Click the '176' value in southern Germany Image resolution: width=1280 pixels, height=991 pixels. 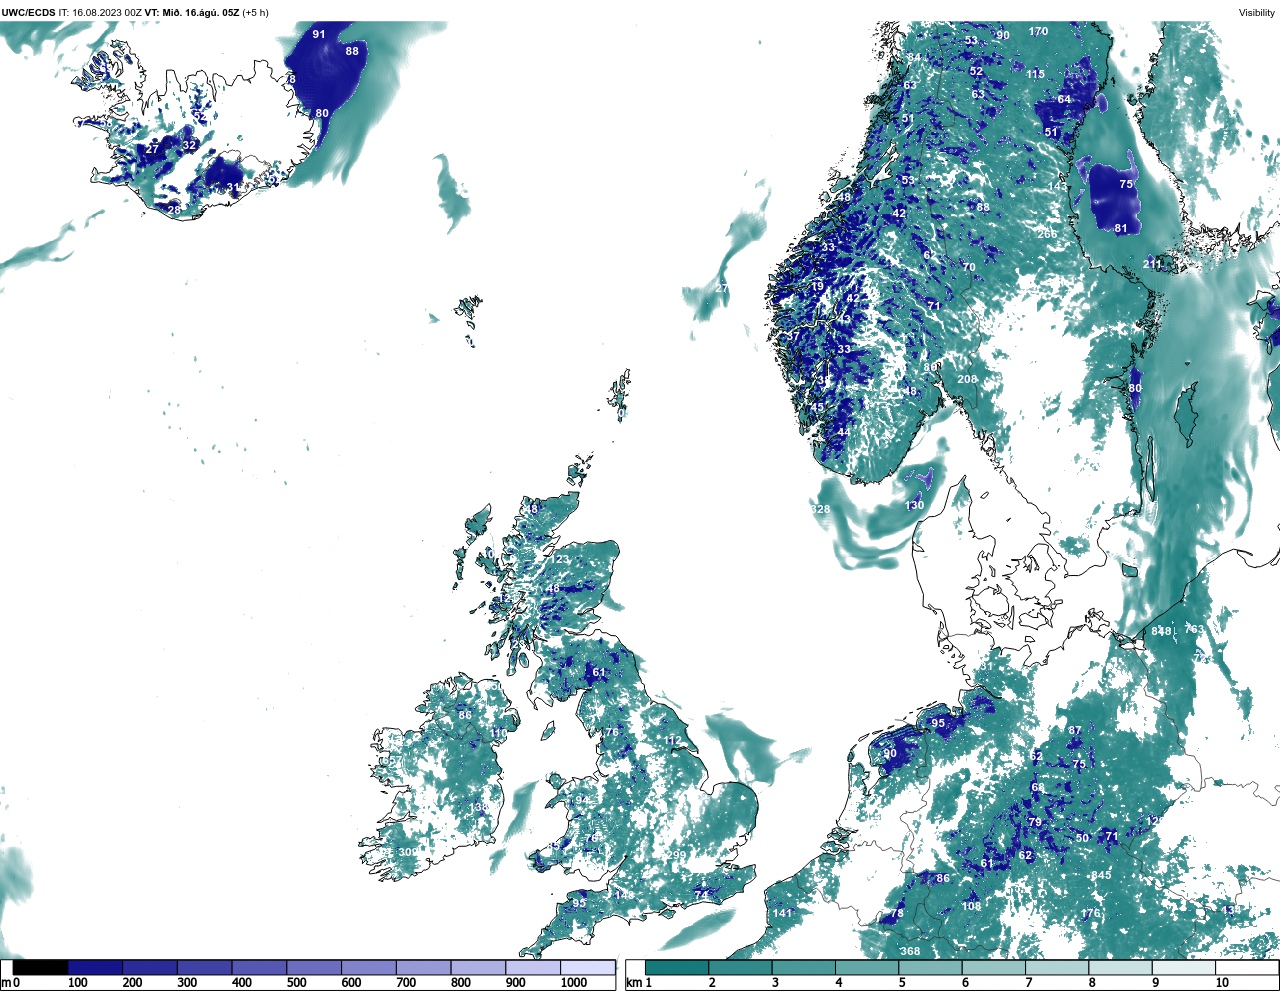[1091, 914]
